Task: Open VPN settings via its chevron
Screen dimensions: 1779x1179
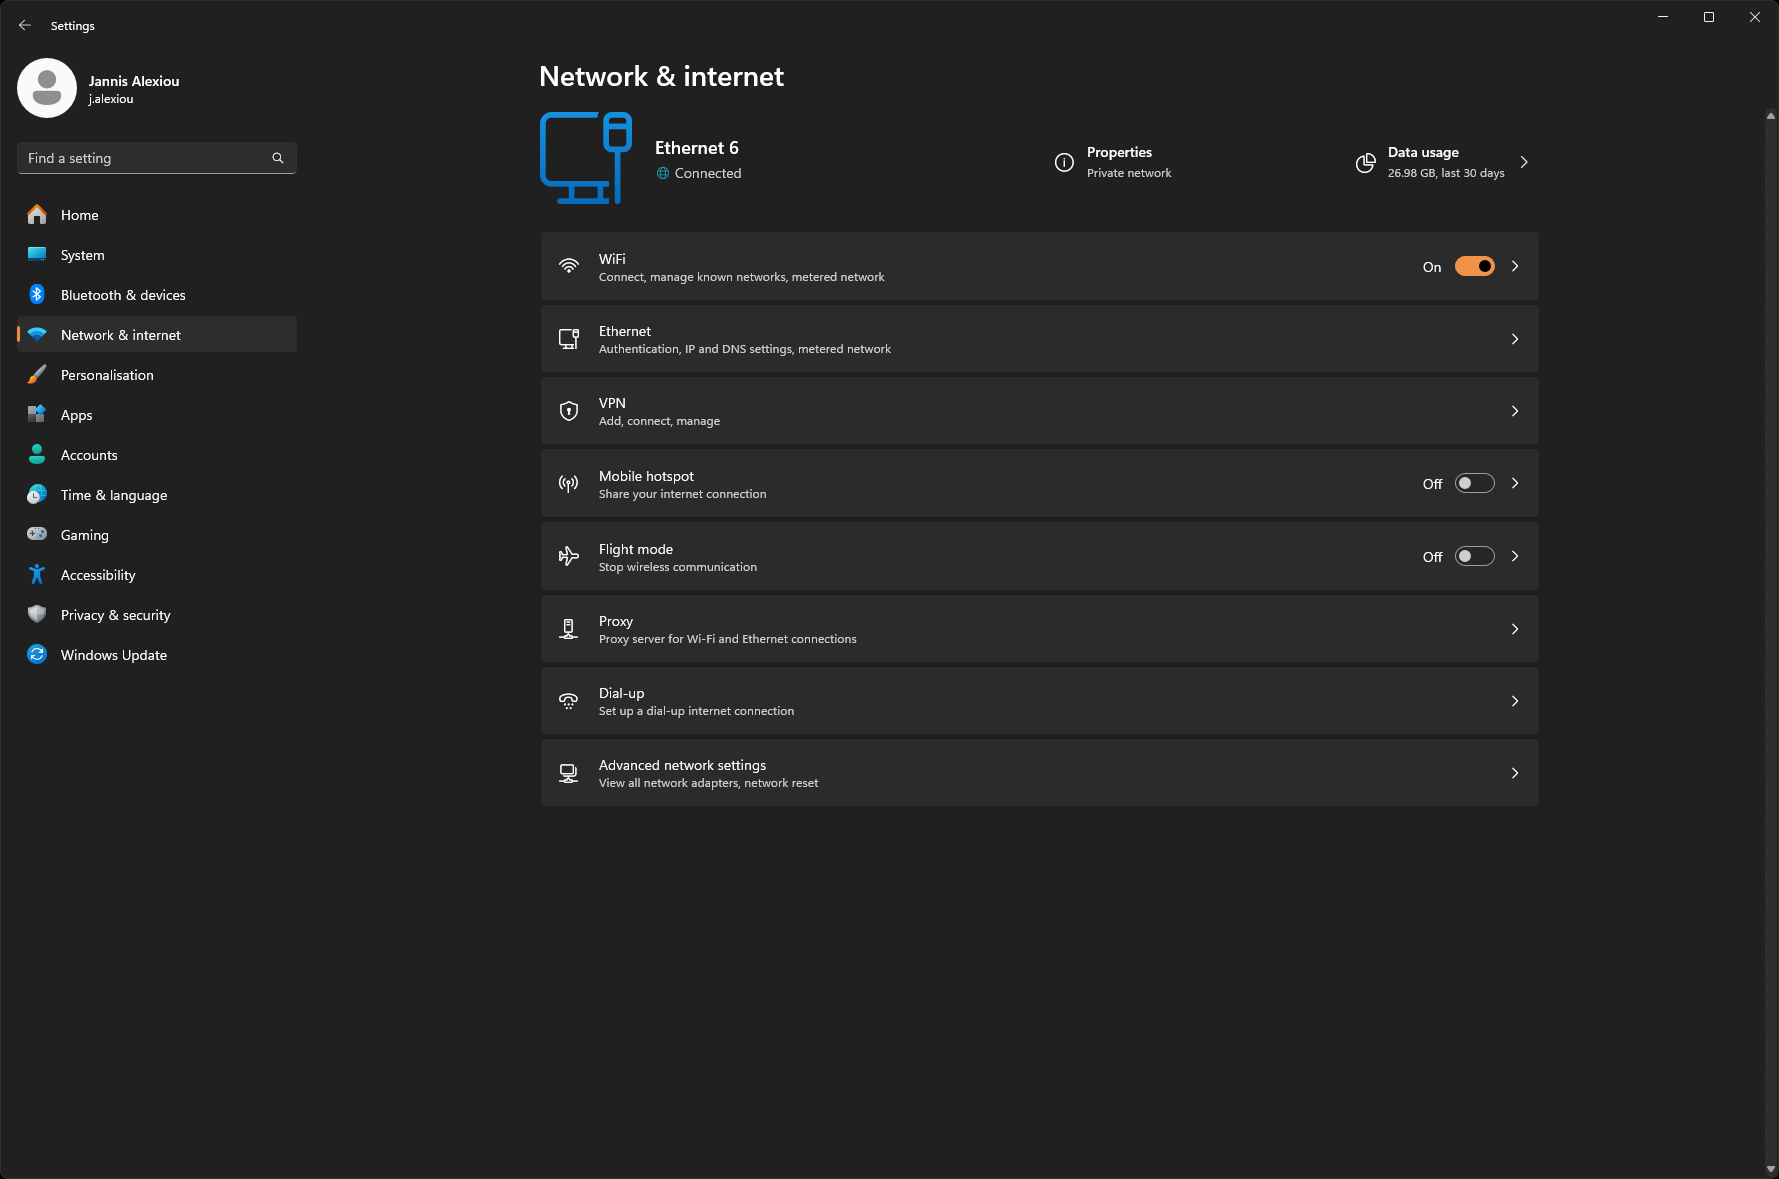Action: (x=1515, y=411)
